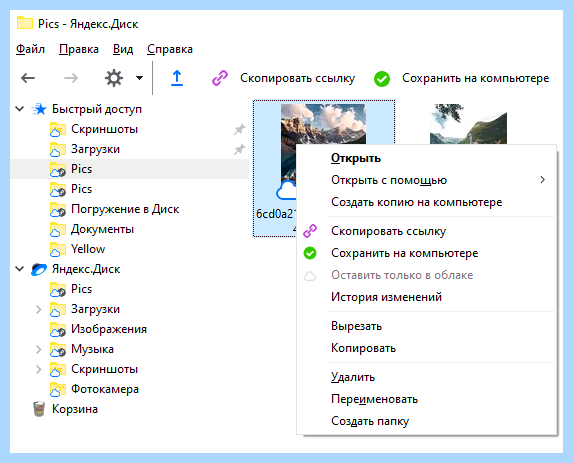Click the pin icon beside quick-access Скриншоты
Viewport: 573px width, 463px height.
click(239, 129)
